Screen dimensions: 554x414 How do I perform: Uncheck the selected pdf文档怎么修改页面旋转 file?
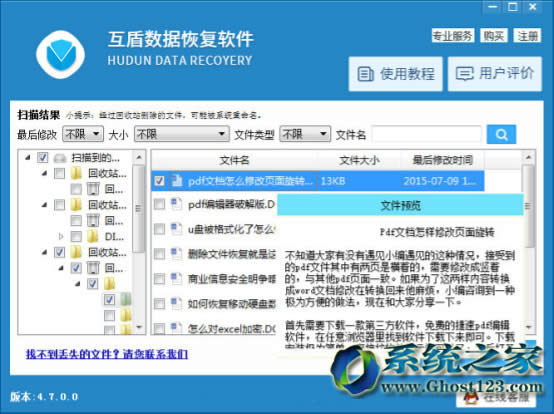click(x=159, y=181)
